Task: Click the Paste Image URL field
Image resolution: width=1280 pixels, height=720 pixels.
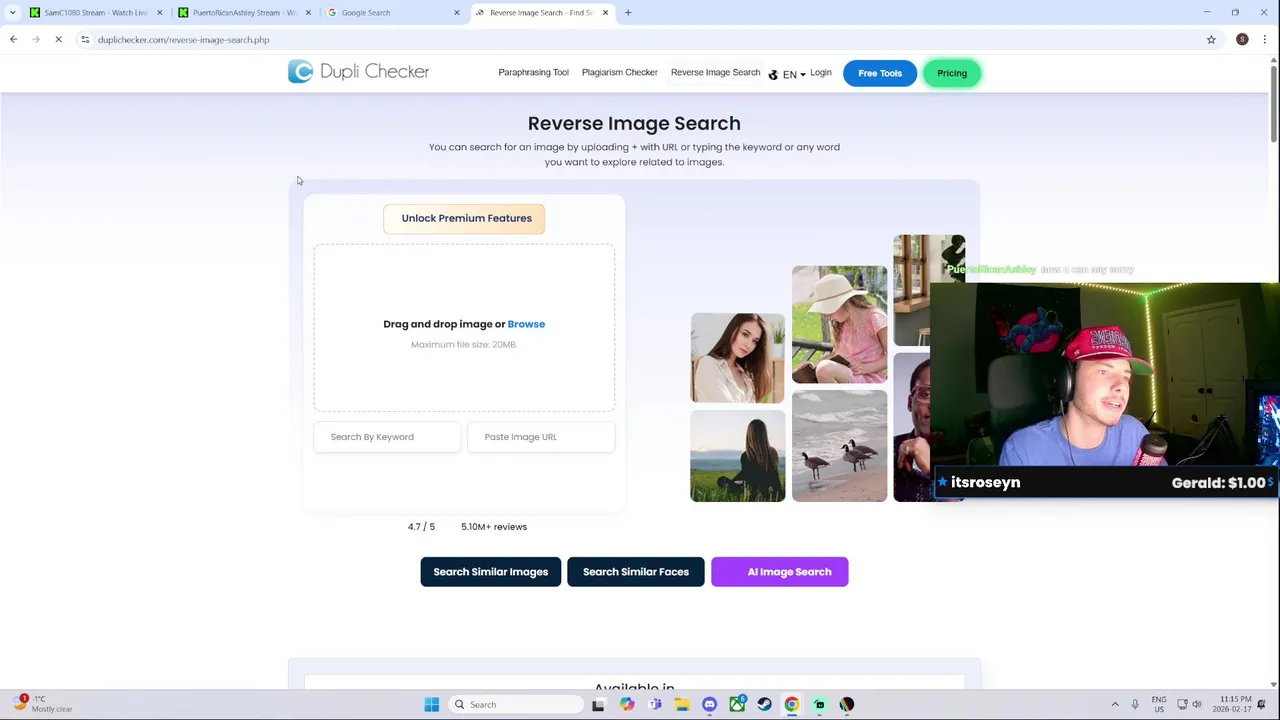Action: [541, 437]
